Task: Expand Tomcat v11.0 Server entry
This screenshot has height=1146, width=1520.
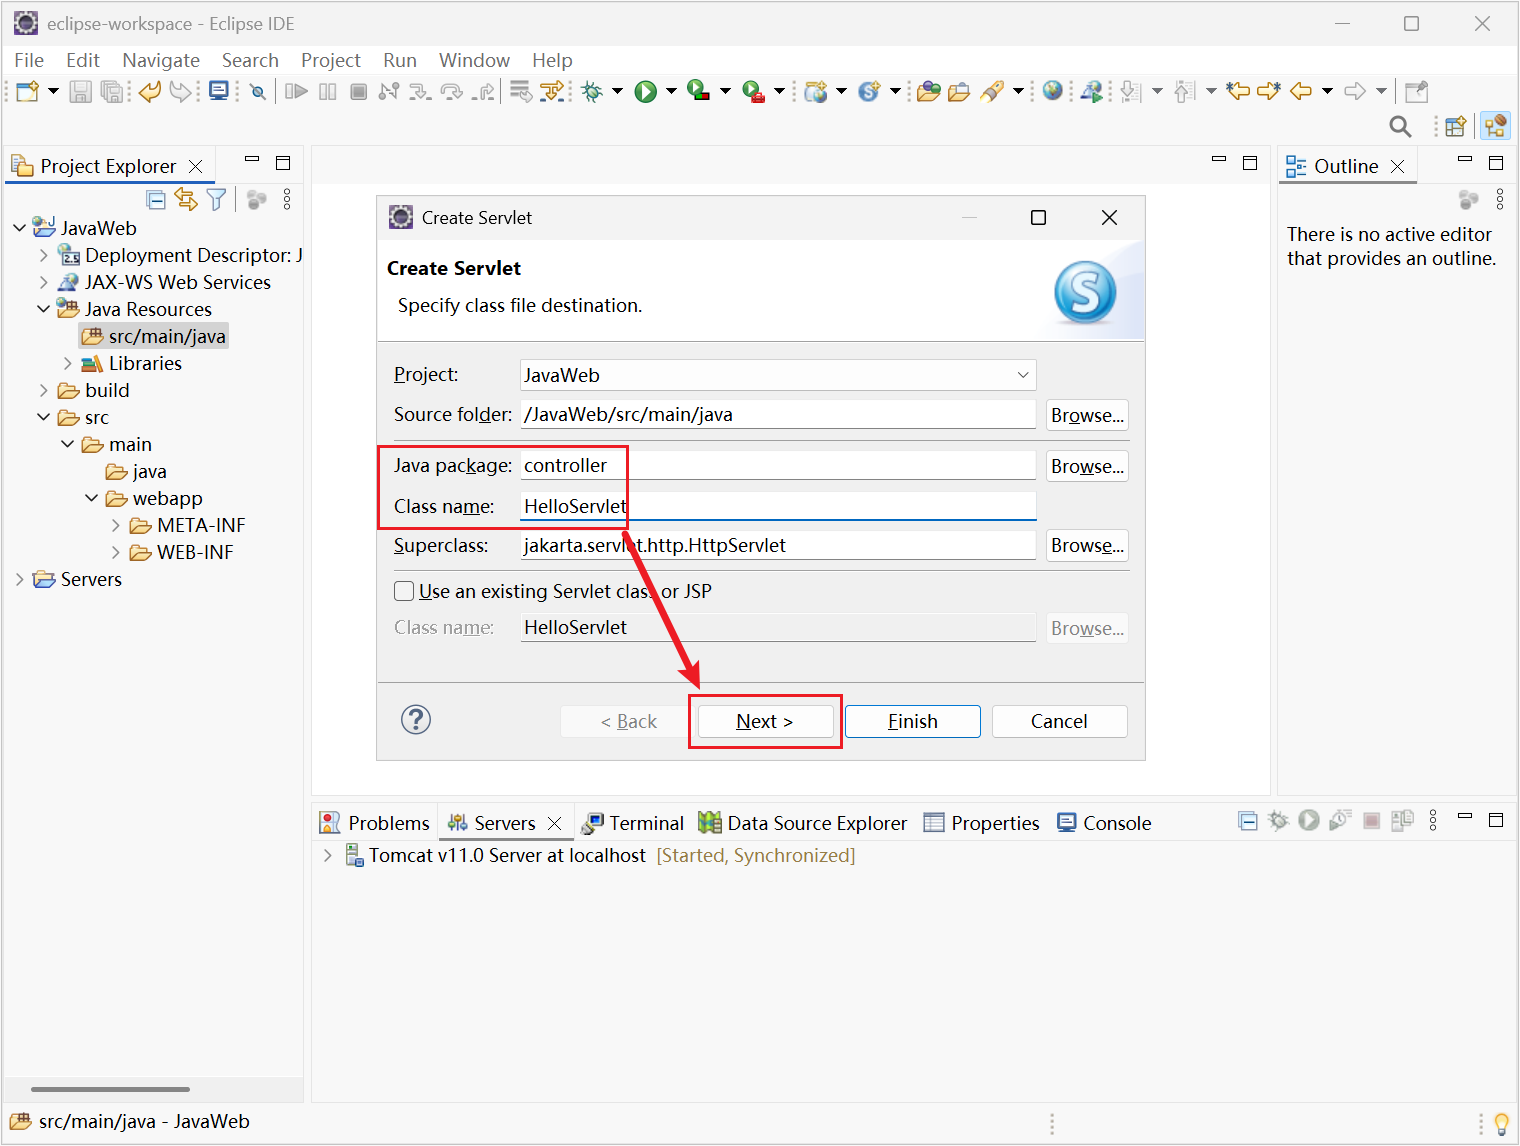Action: pyautogui.click(x=327, y=856)
